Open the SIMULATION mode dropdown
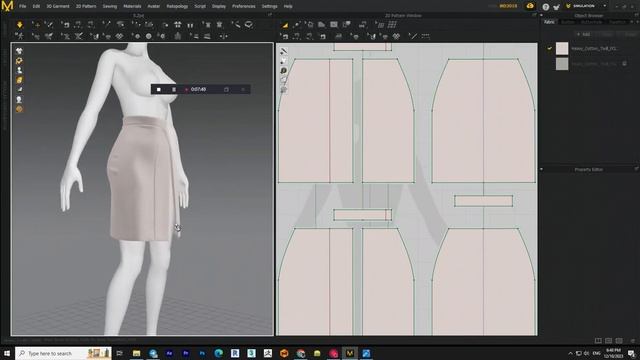This screenshot has width=640, height=360. pyautogui.click(x=604, y=6)
